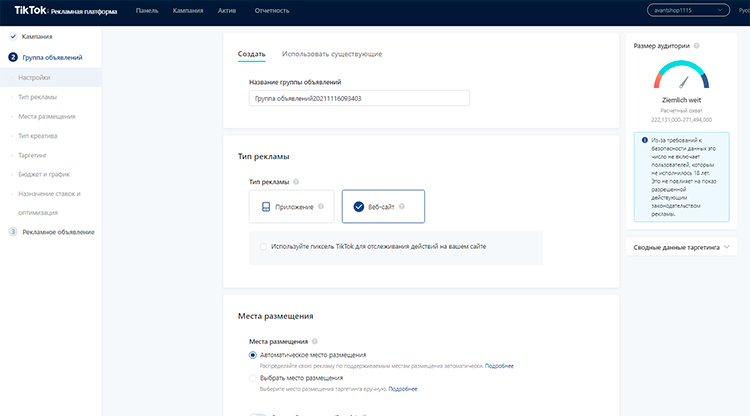Select Выбрать место размещения radio button
Screen dimensions: 750x416
click(252, 378)
